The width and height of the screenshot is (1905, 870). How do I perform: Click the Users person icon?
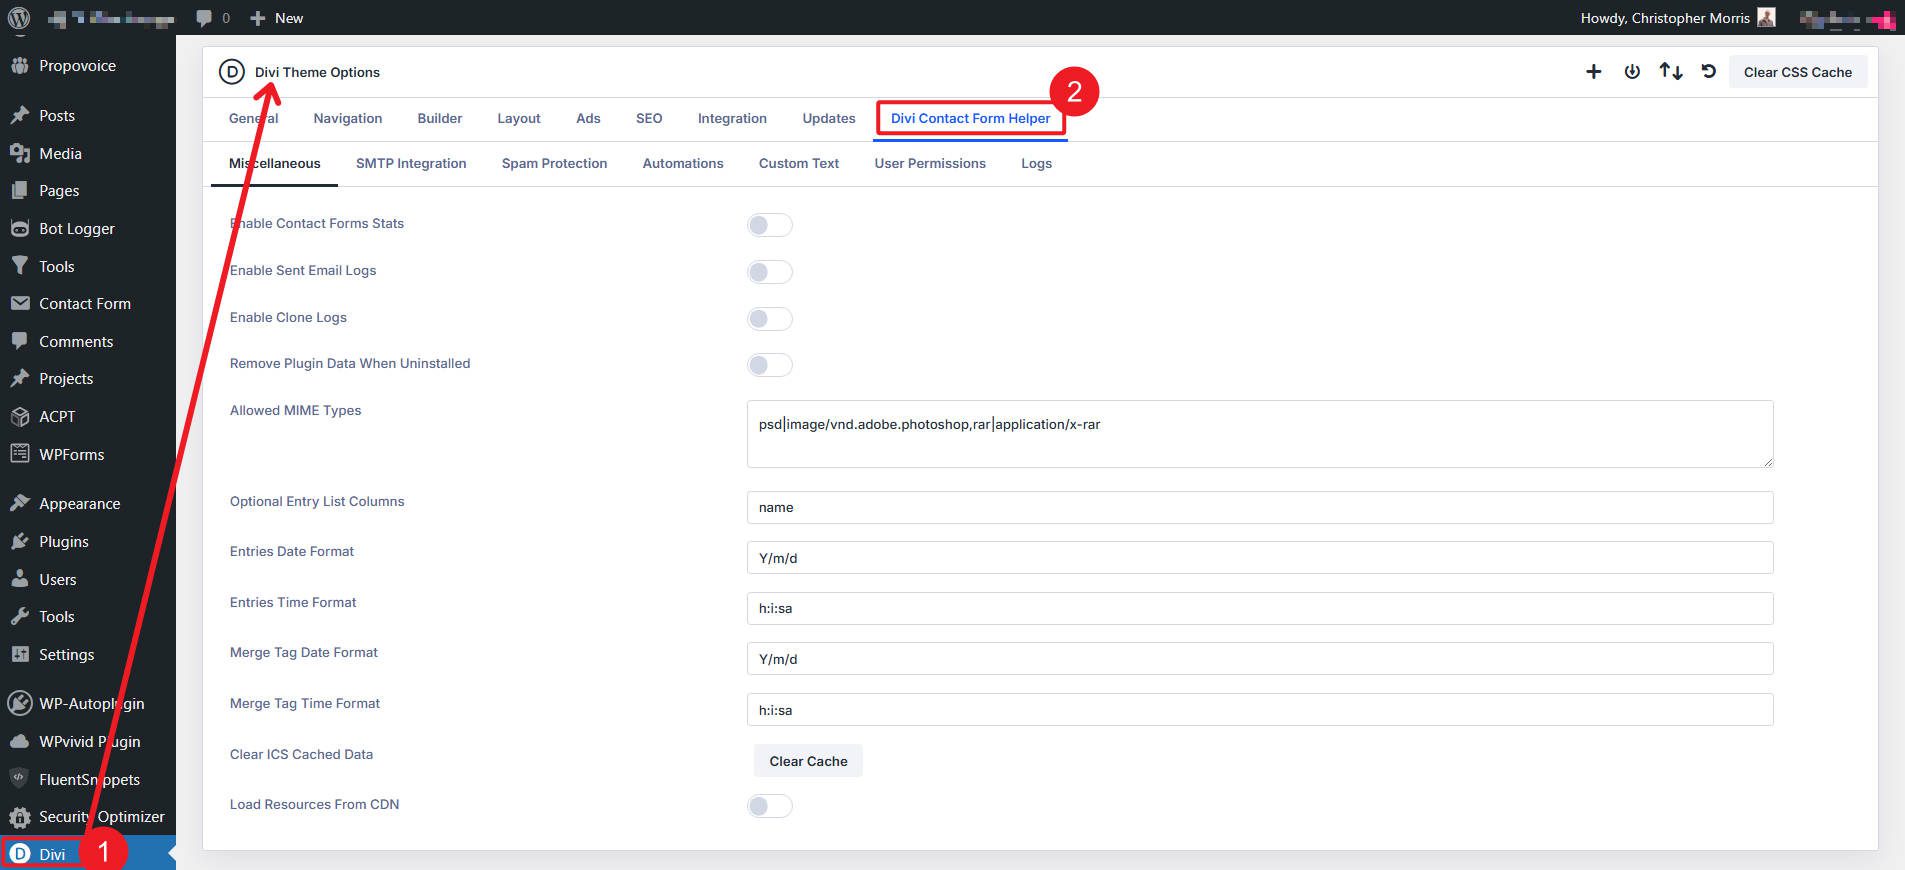pyautogui.click(x=20, y=580)
